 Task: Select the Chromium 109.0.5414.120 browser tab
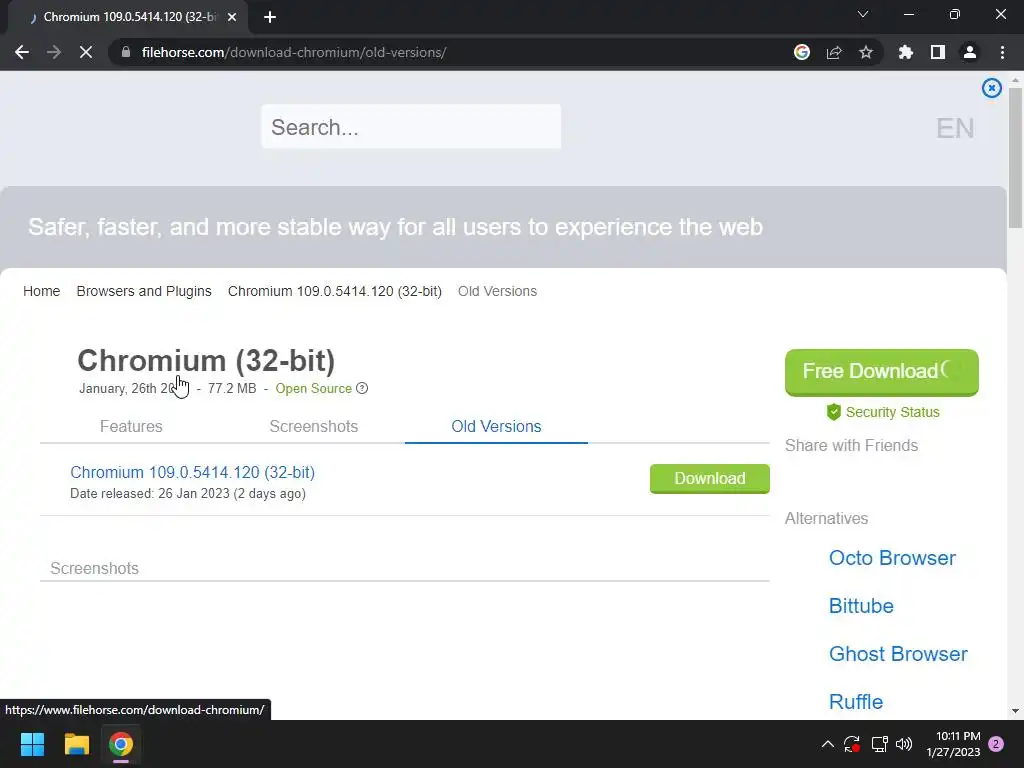[127, 17]
